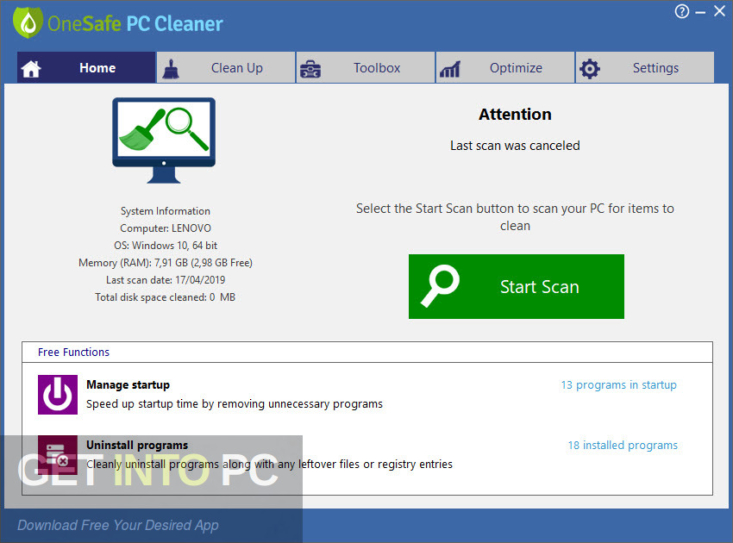Select the Uninstall programs title
The image size is (733, 543).
click(137, 445)
